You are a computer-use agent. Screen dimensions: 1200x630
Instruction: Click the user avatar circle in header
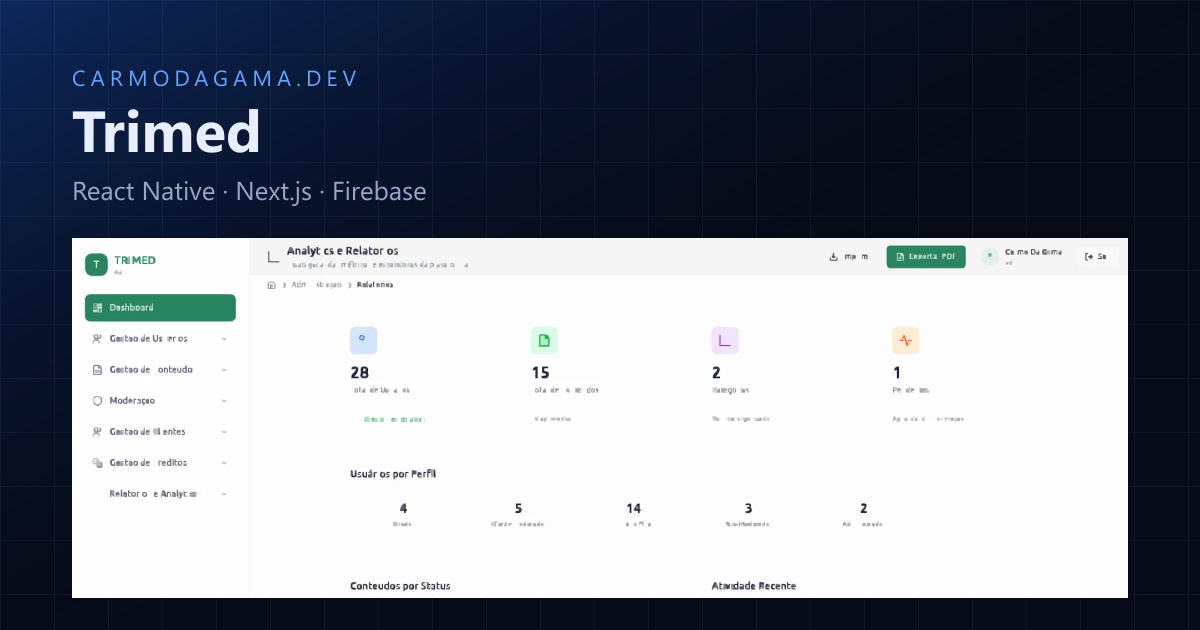(990, 257)
